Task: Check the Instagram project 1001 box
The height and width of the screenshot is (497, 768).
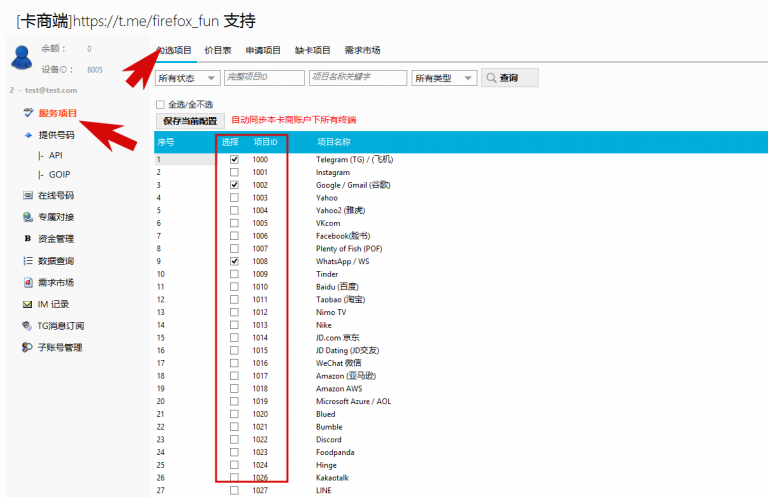Action: point(234,172)
